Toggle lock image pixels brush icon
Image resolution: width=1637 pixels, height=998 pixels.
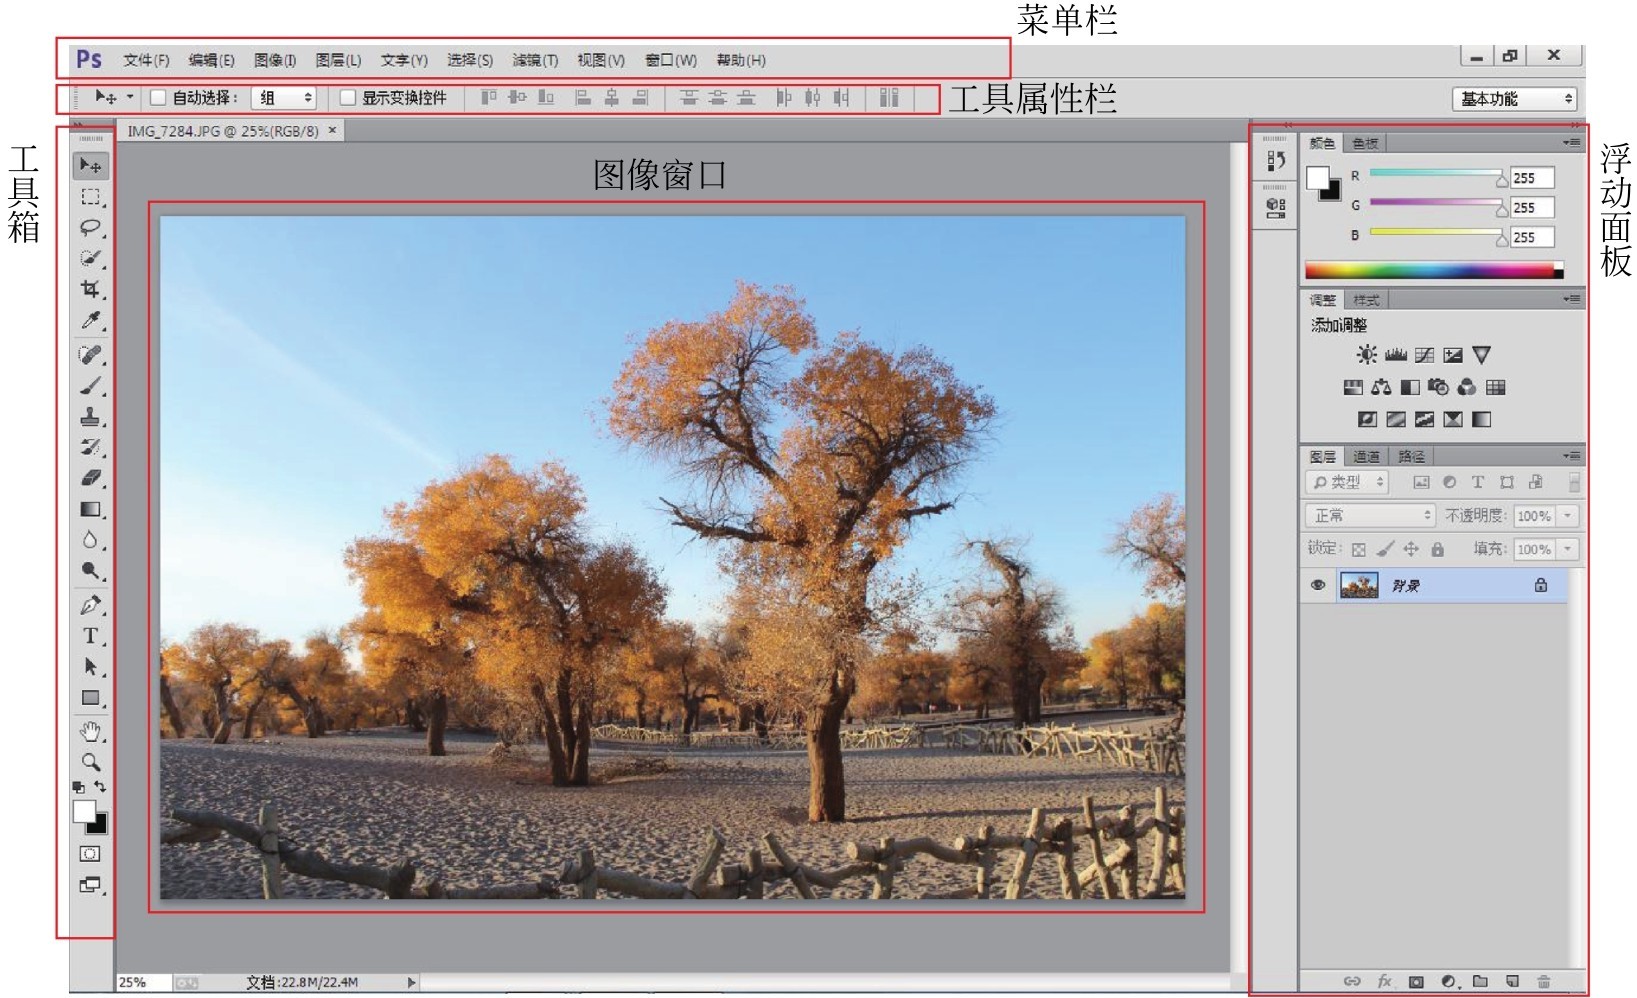(1385, 549)
